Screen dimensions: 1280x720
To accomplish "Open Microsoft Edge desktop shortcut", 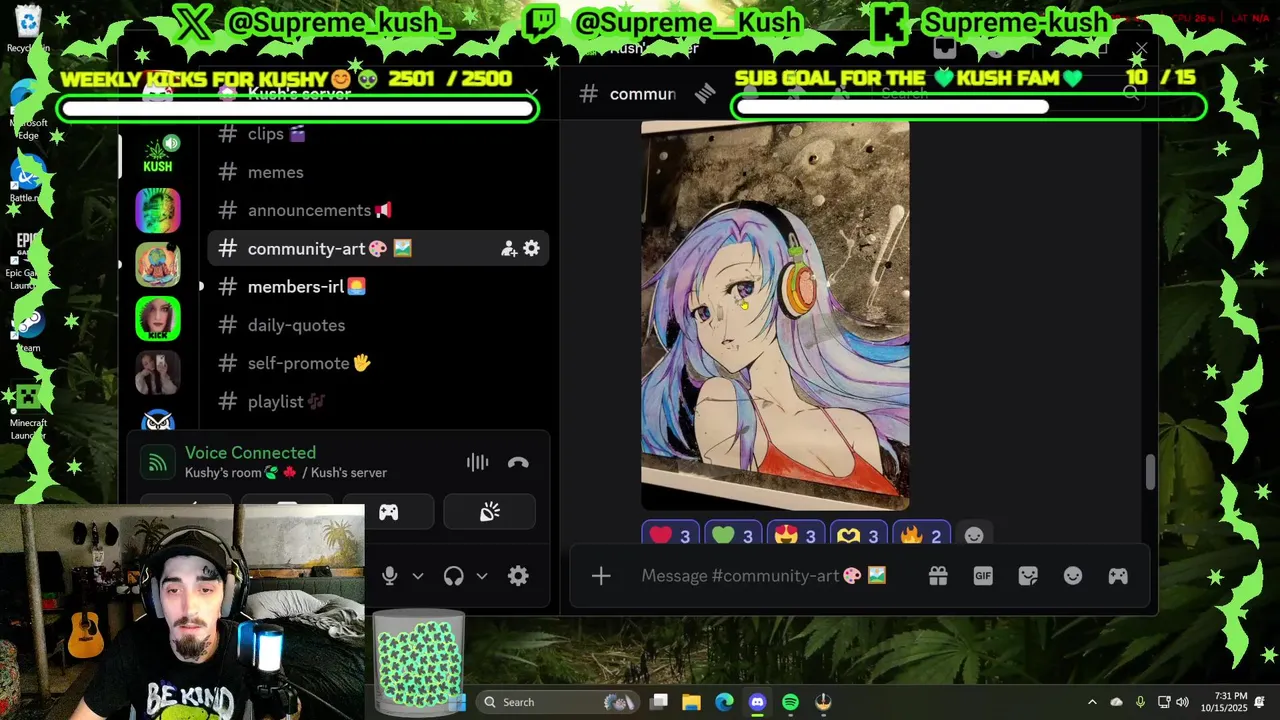I will (28, 110).
